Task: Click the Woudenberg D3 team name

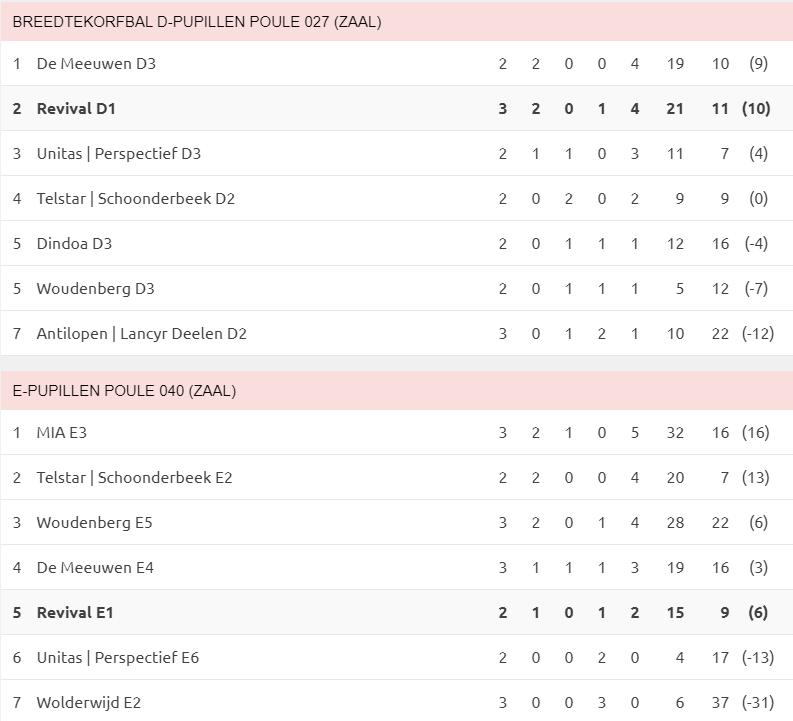Action: tap(95, 288)
